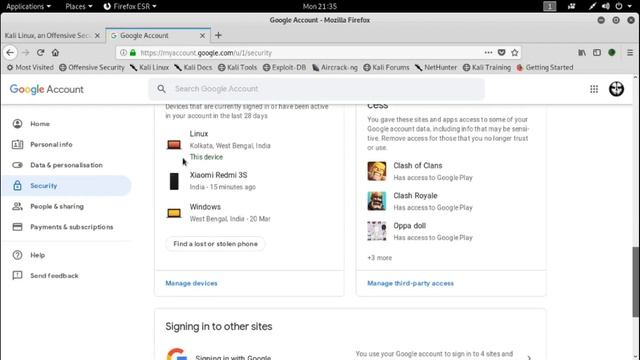Screen dimensions: 640x360
Task: Open Payments & subscriptions section
Action: (71, 227)
